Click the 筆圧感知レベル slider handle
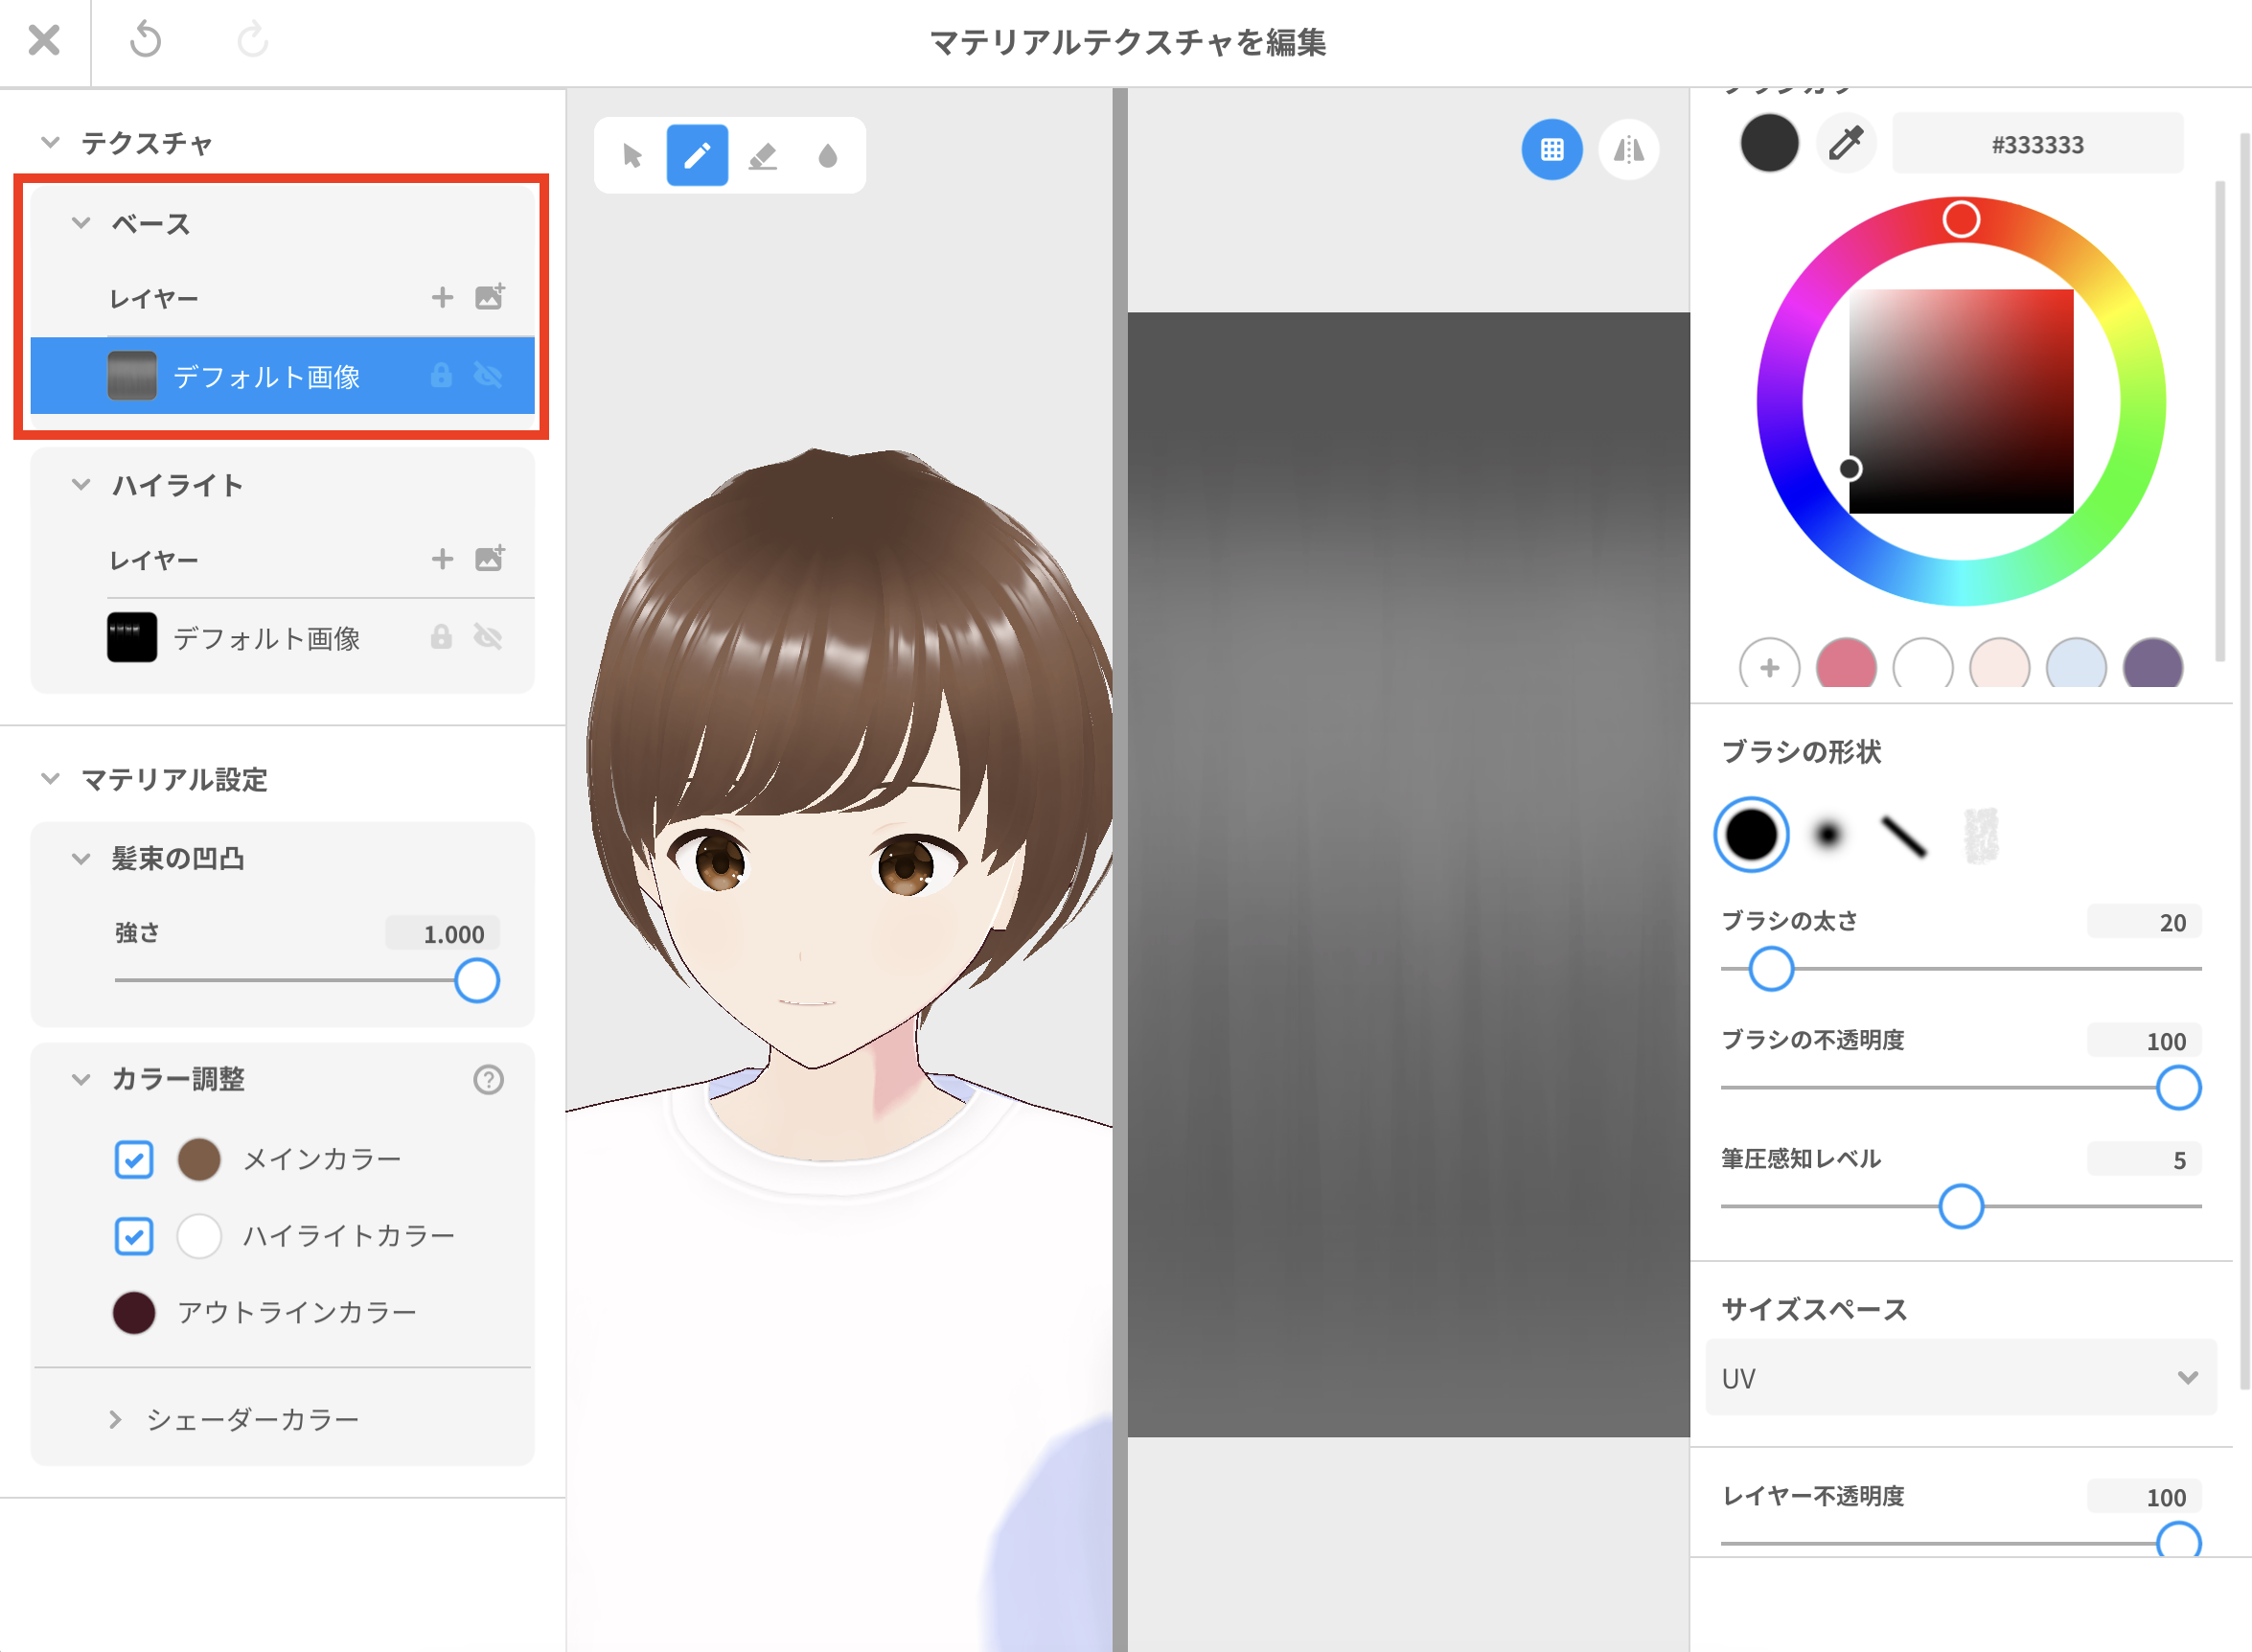This screenshot has height=1652, width=2252. coord(1960,1206)
